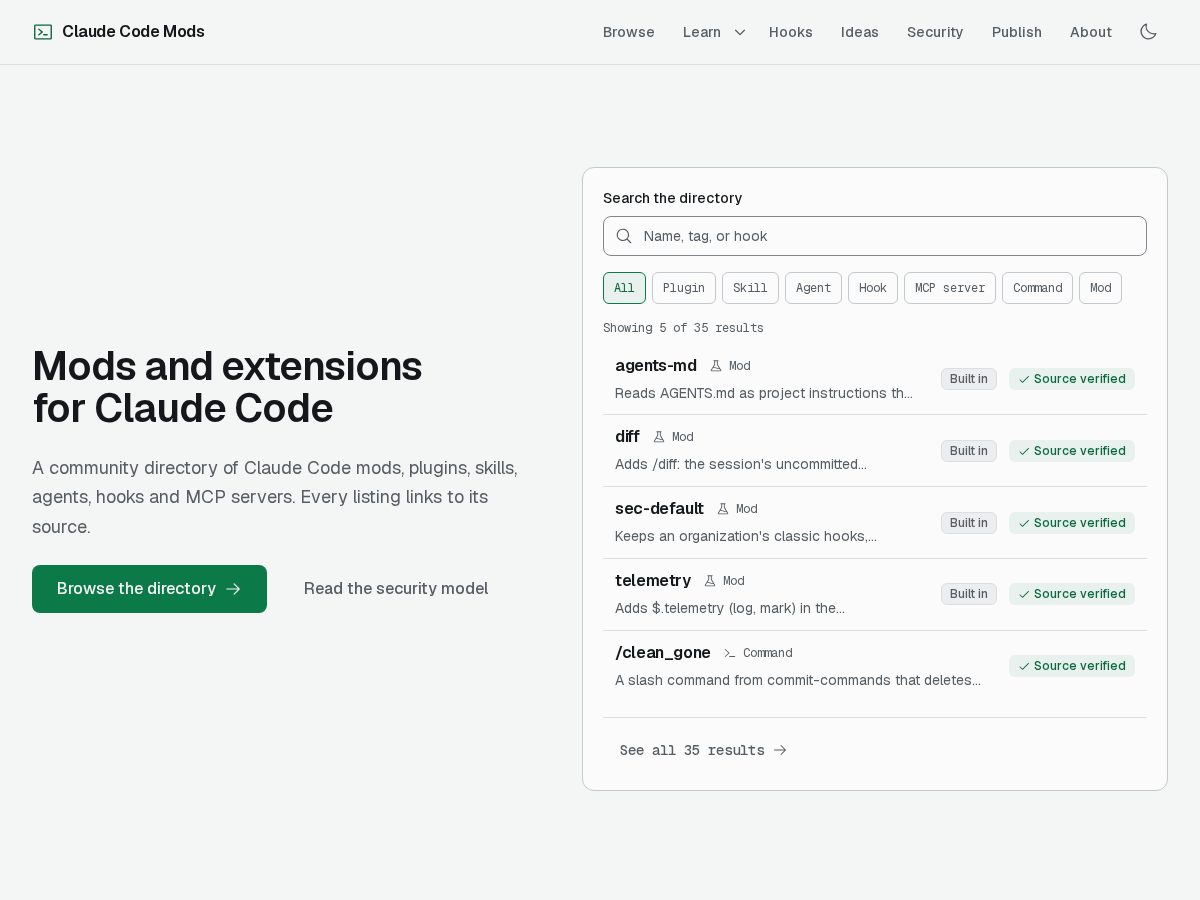1200x900 pixels.
Task: Open the Browse nav item
Action: (629, 32)
